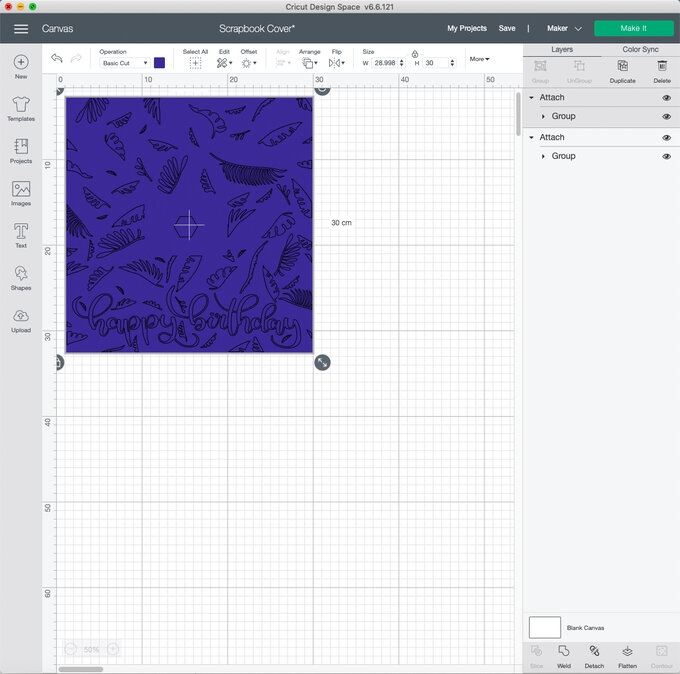Open the Images library
The width and height of the screenshot is (680, 674).
(x=21, y=193)
